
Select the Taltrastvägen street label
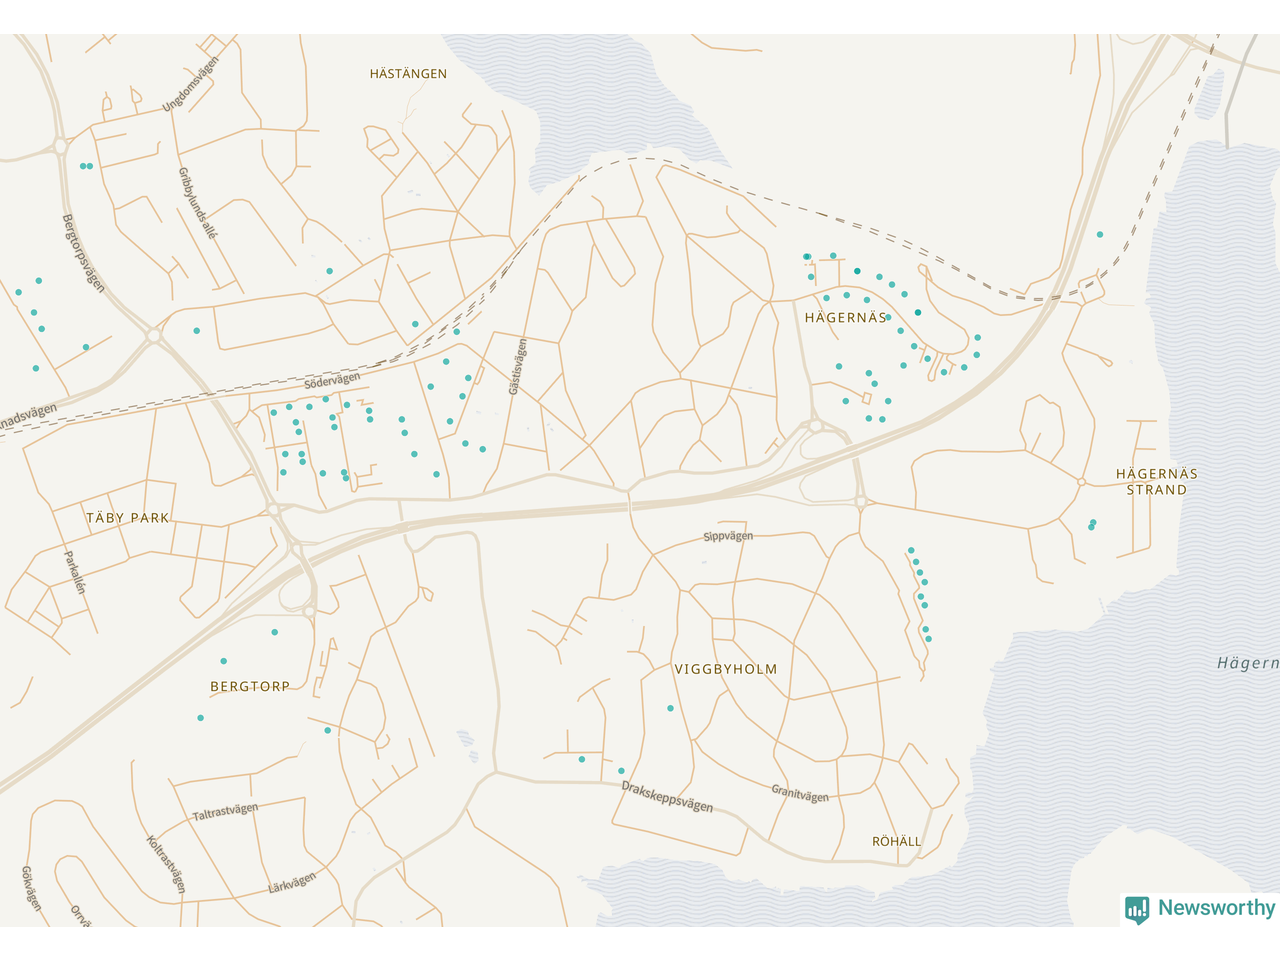(225, 812)
